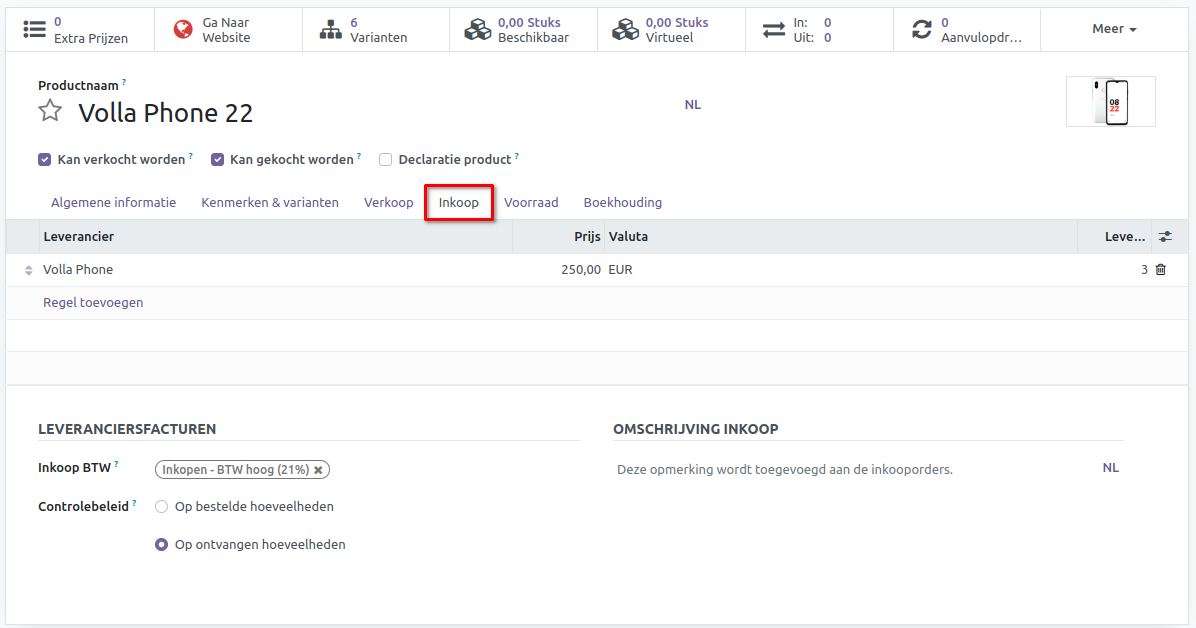Screen dimensions: 1196x628
Task: Click the Stuks Virtueel boxes icon
Action: 626,30
